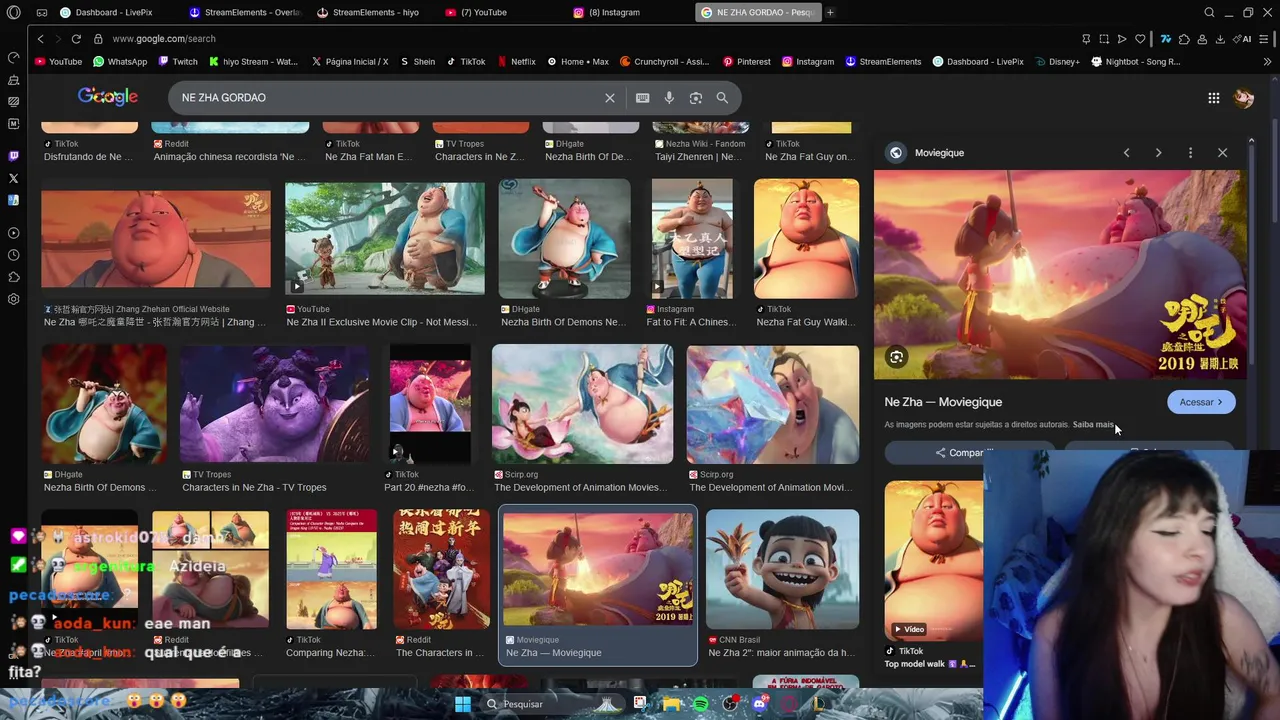The height and width of the screenshot is (720, 1280).
Task: Open a new browser tab
Action: point(830,13)
